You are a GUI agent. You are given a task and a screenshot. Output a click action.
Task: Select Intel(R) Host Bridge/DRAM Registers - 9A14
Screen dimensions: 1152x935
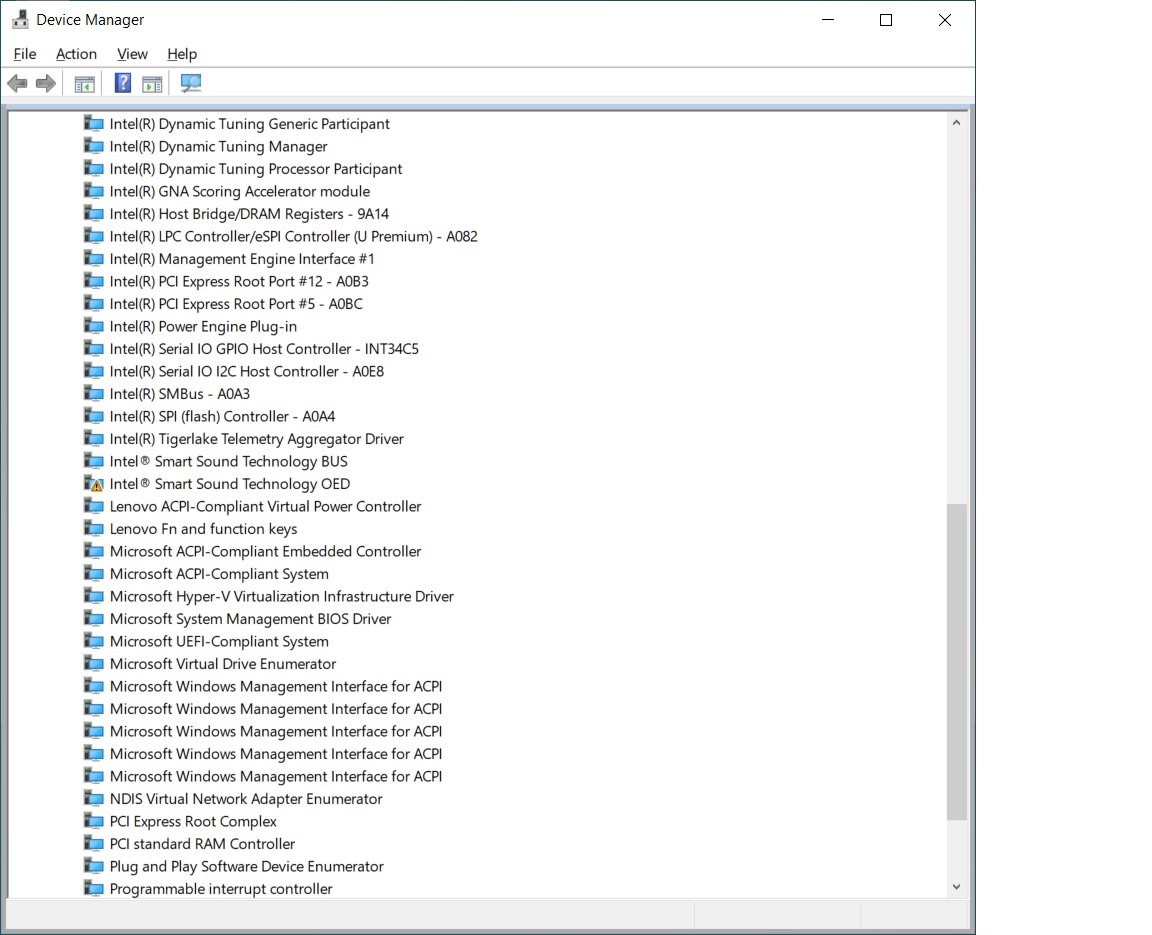point(249,214)
